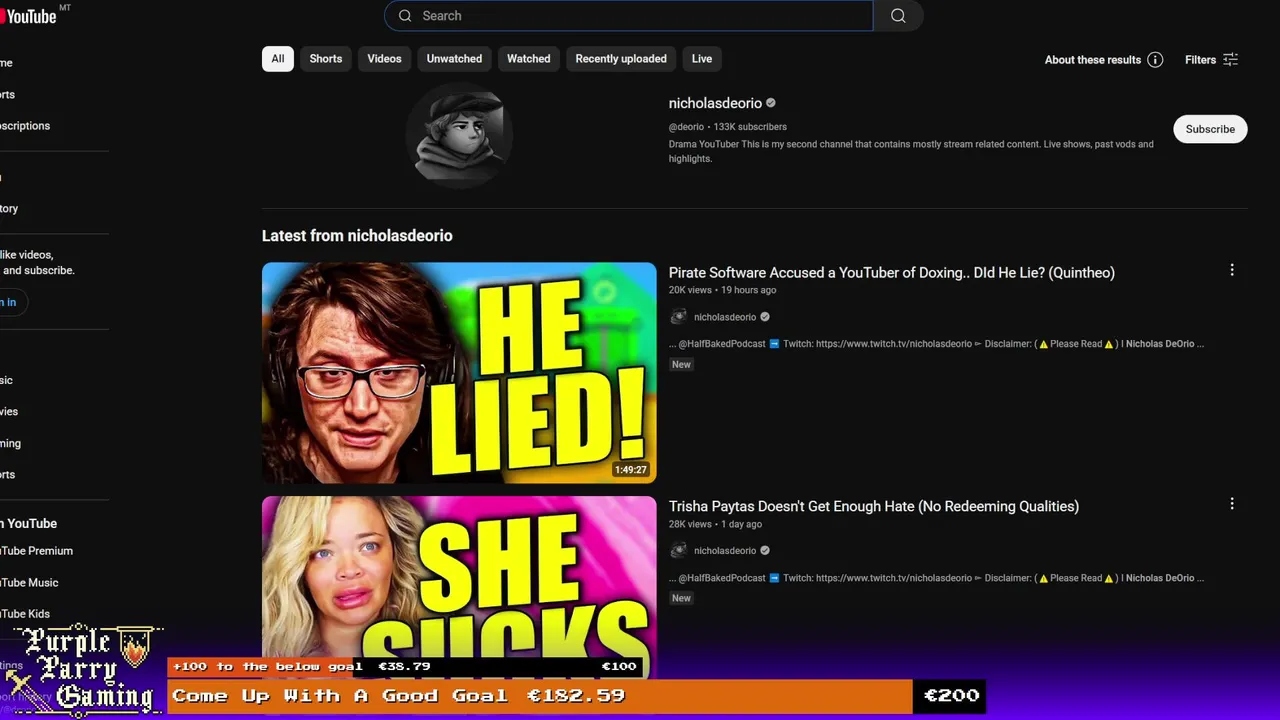
Task: Click the 20K views 19 hours ago text
Action: point(722,290)
